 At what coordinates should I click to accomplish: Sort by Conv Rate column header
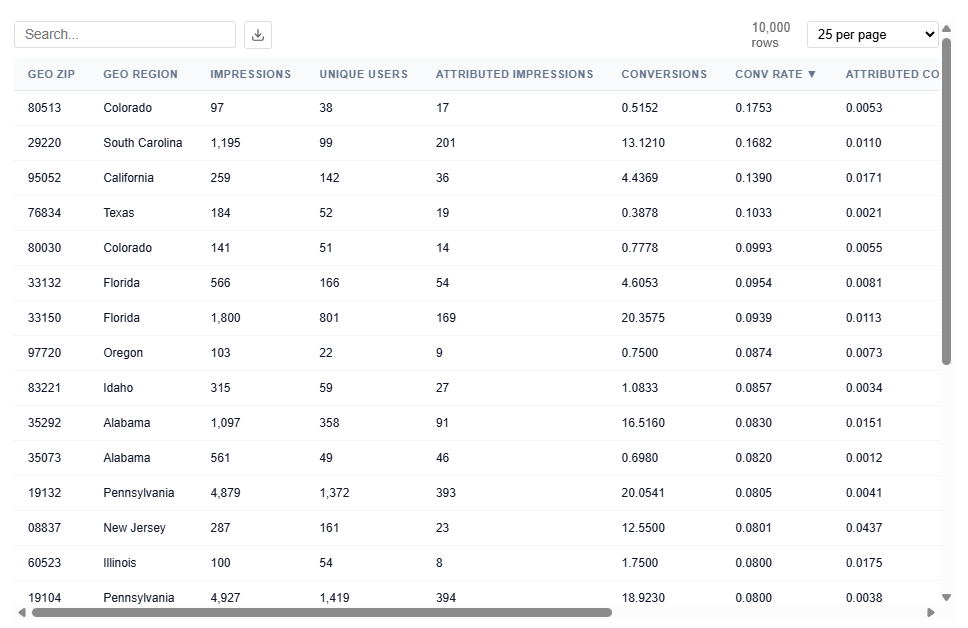tap(775, 74)
